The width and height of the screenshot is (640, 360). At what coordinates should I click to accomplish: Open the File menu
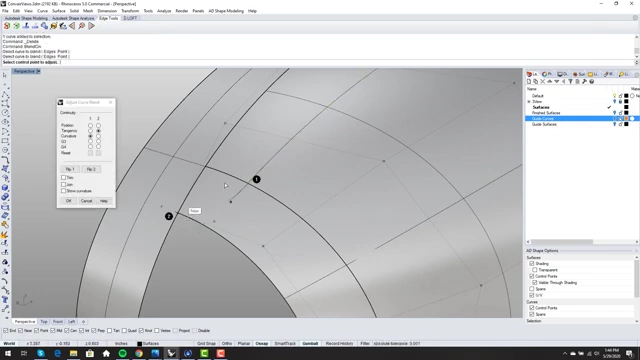coord(5,11)
